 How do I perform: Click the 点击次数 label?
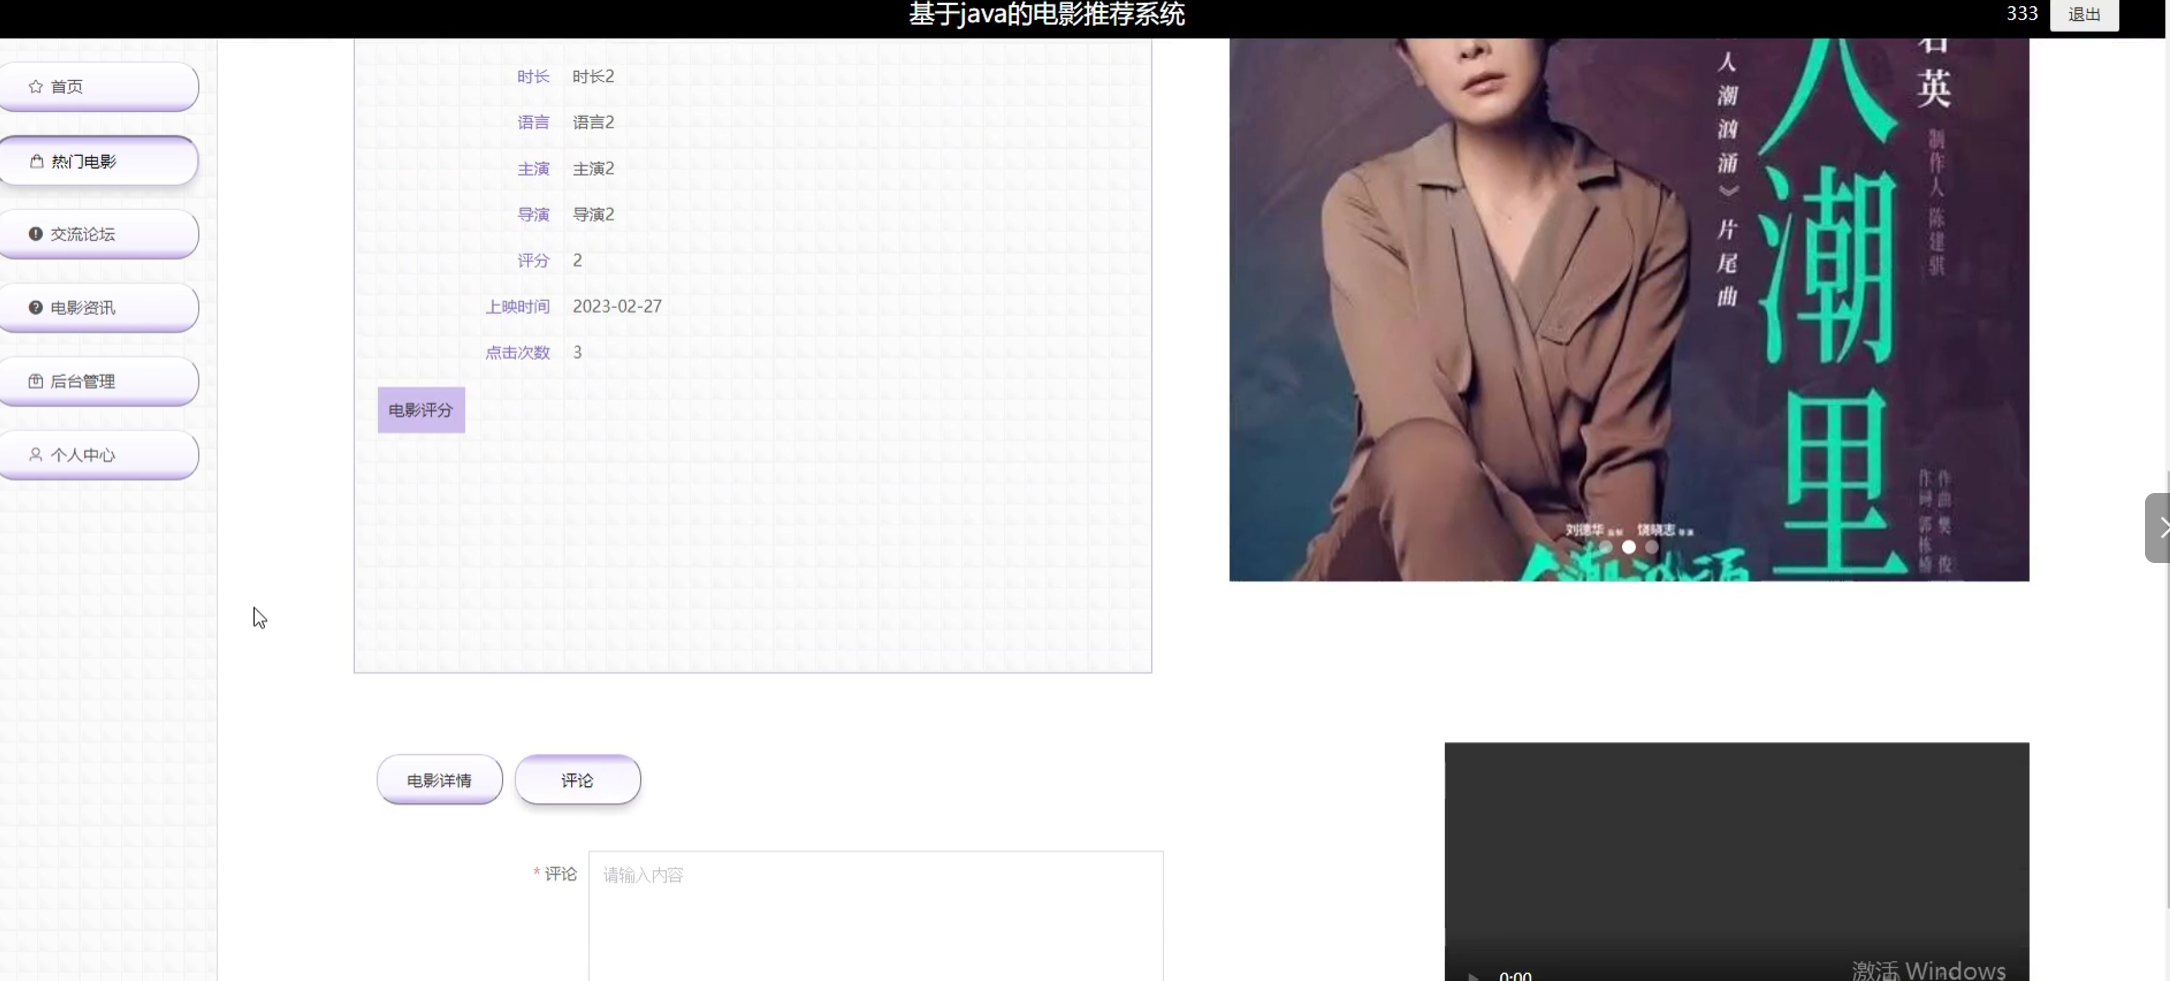tap(518, 352)
